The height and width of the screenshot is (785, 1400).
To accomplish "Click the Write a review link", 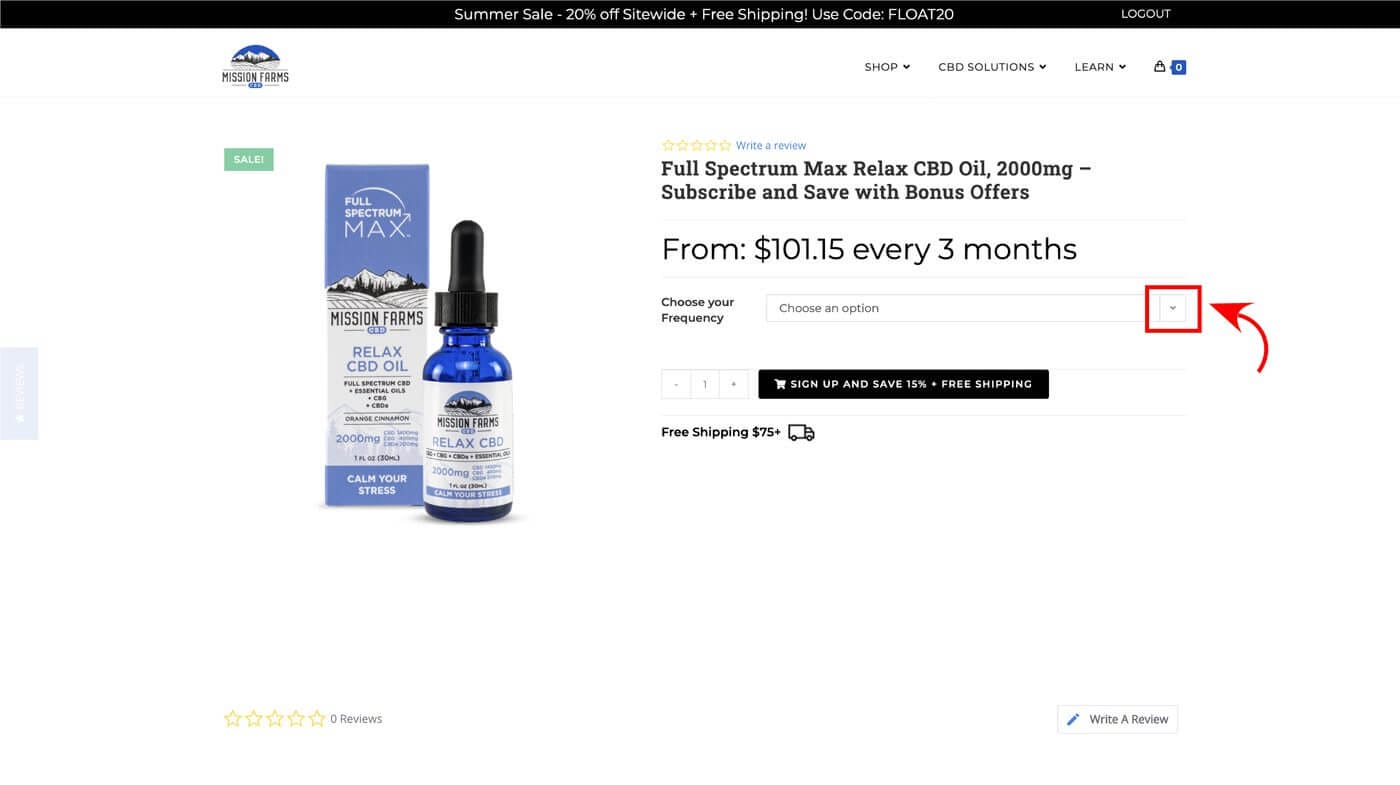I will [771, 145].
